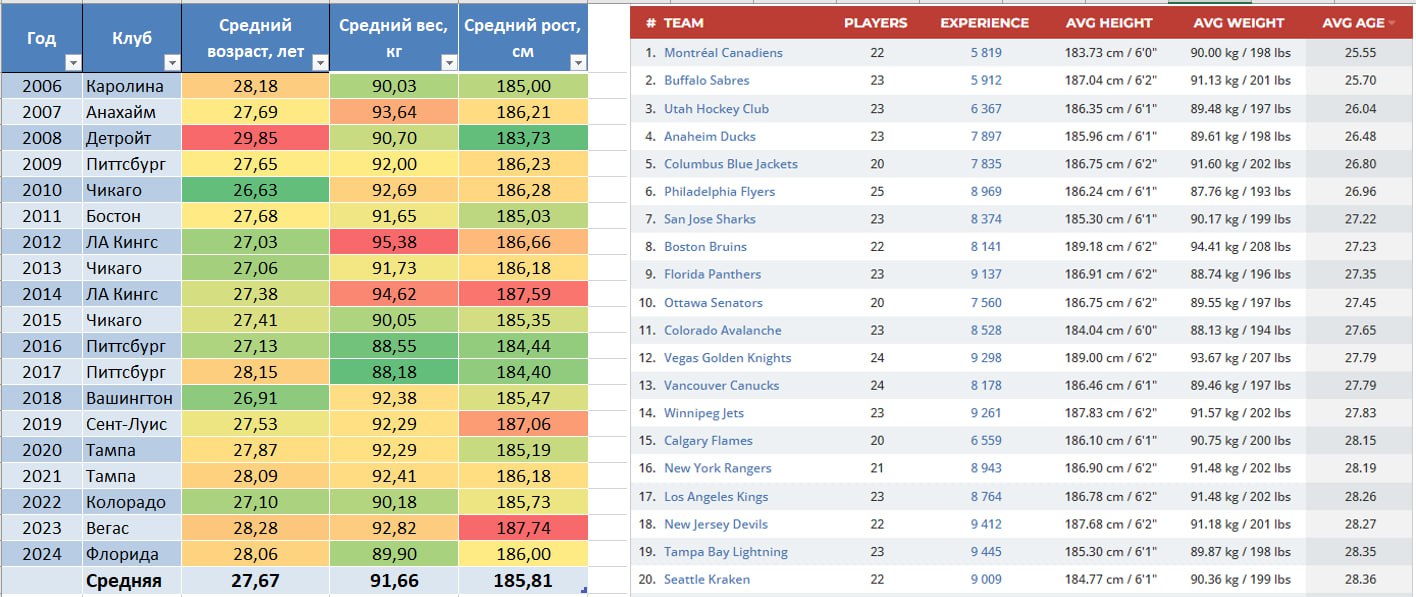This screenshot has width=1416, height=597.
Task: Sort by the EXPERIENCE column header
Action: [x=984, y=23]
